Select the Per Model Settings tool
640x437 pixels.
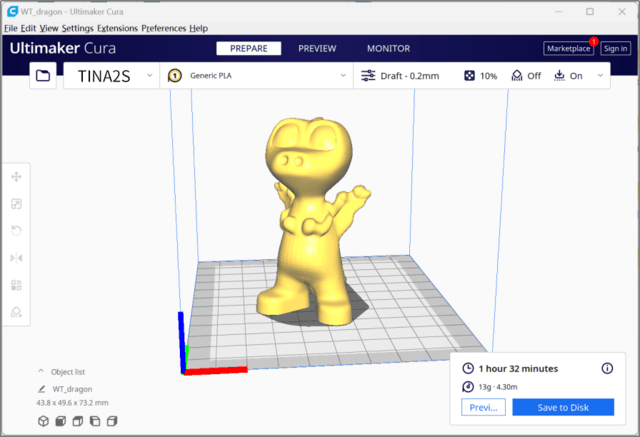pyautogui.click(x=16, y=285)
